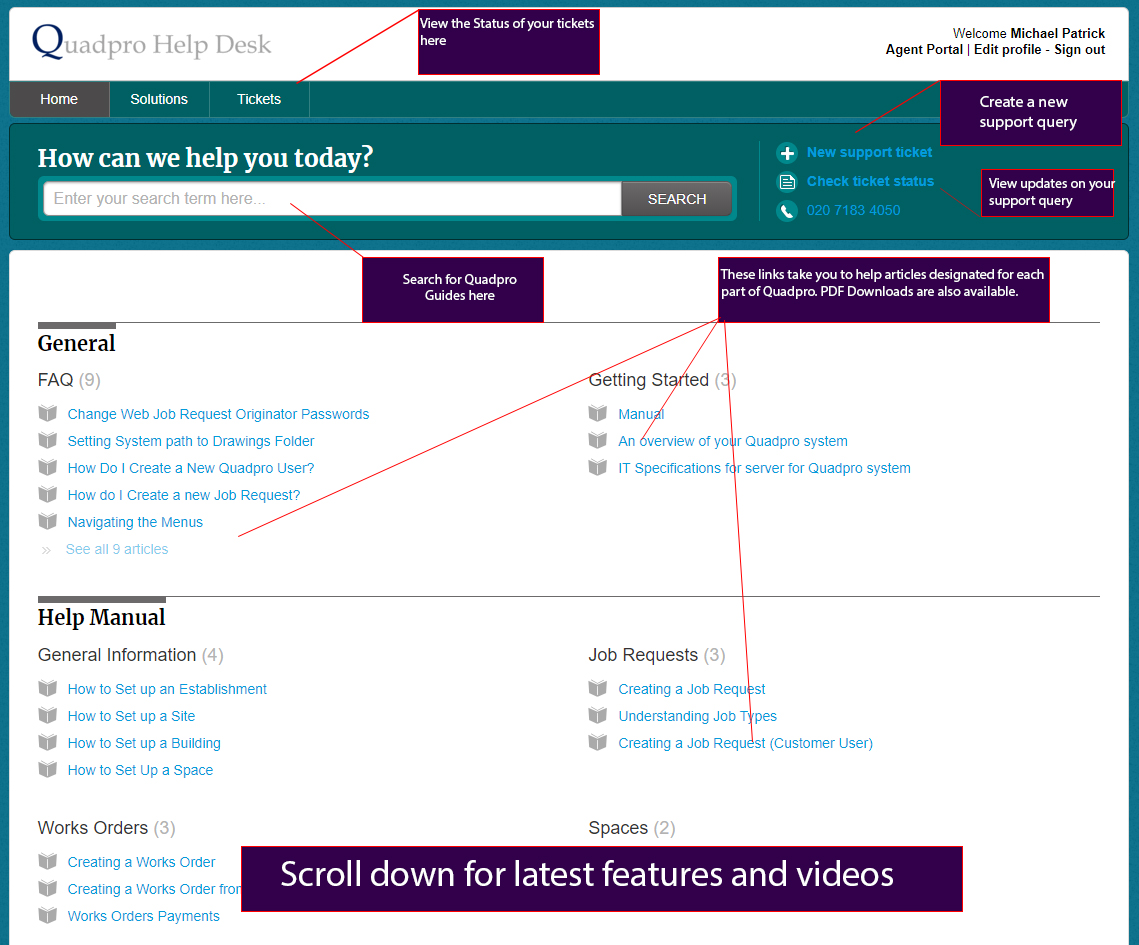This screenshot has height=945, width=1139.
Task: Open Navigating the Menus article
Action: click(x=135, y=522)
